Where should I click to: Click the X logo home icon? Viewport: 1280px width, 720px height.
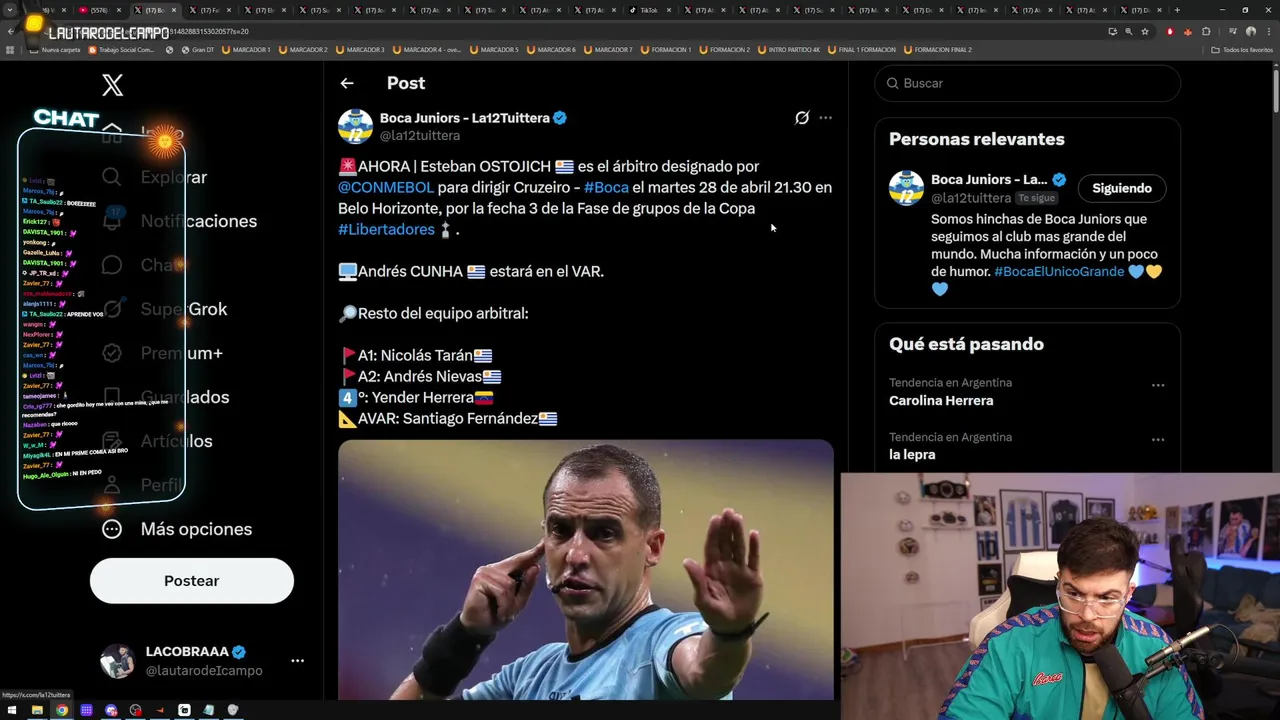tap(113, 85)
